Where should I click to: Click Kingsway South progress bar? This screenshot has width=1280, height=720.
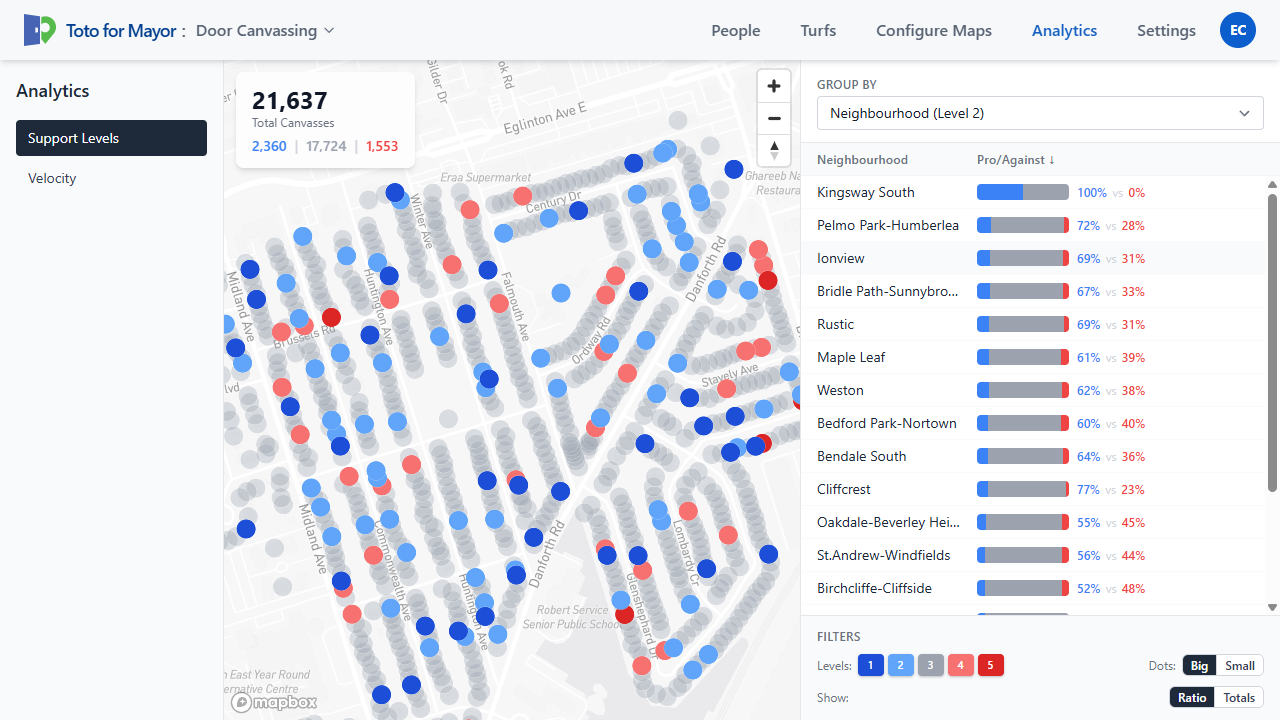[x=1023, y=192]
